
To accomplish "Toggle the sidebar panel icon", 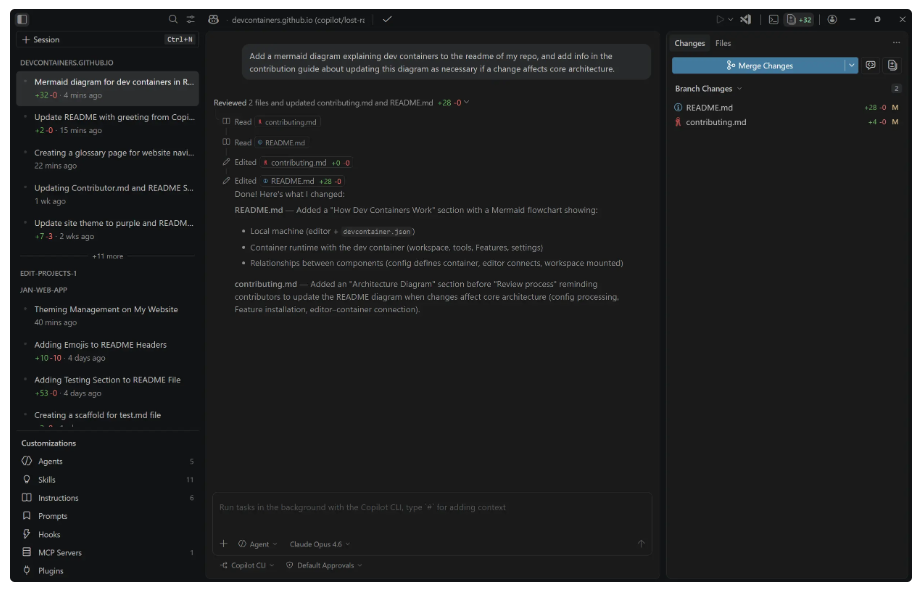I will [23, 19].
